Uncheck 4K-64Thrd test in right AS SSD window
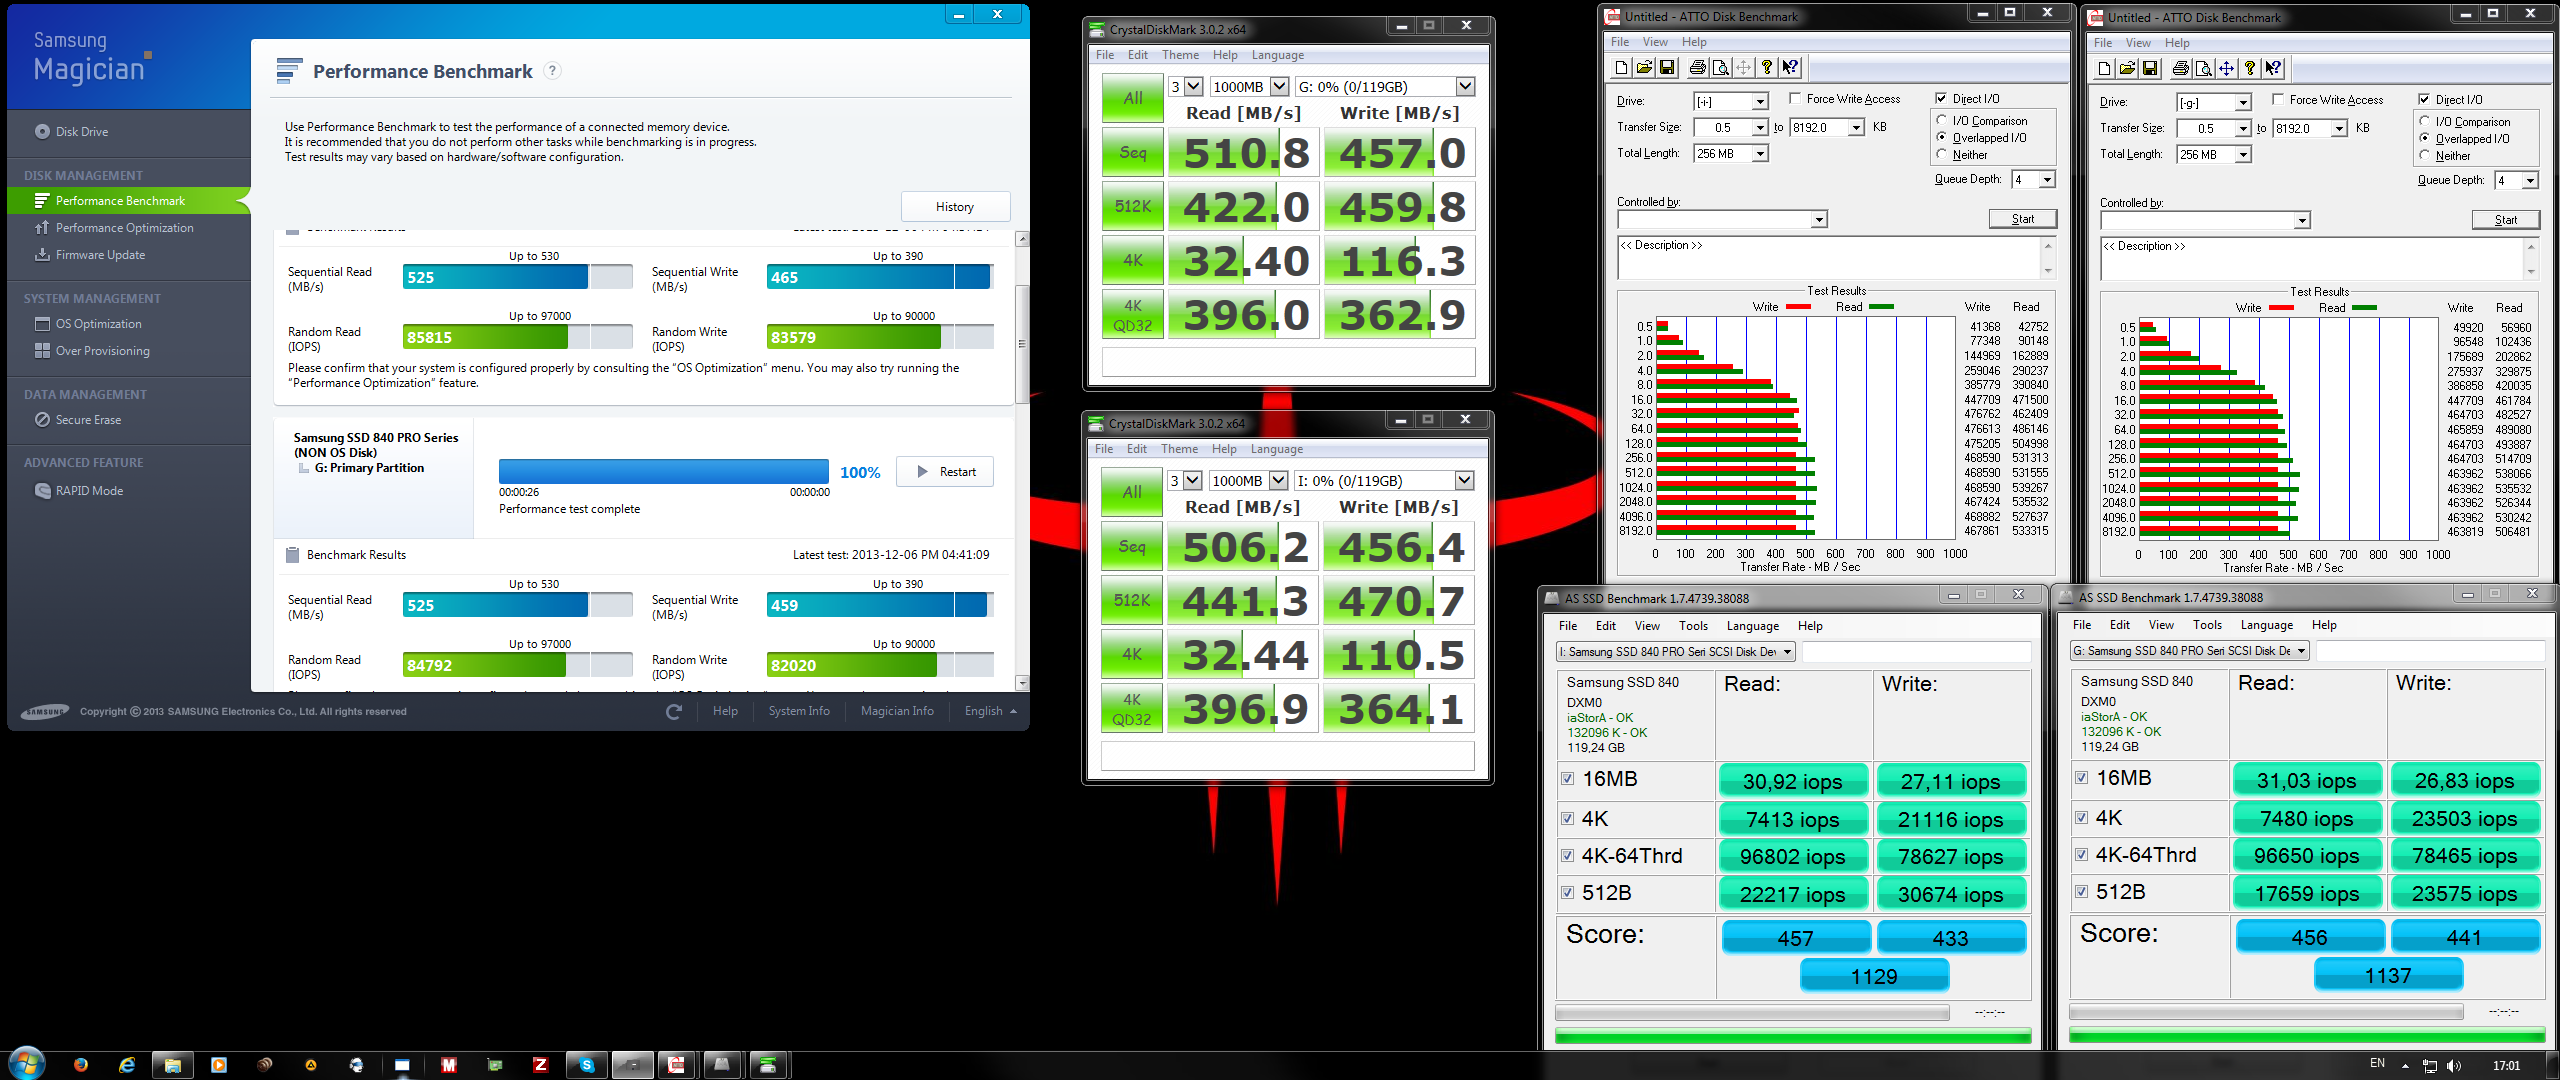This screenshot has width=2560, height=1080. click(x=2082, y=854)
